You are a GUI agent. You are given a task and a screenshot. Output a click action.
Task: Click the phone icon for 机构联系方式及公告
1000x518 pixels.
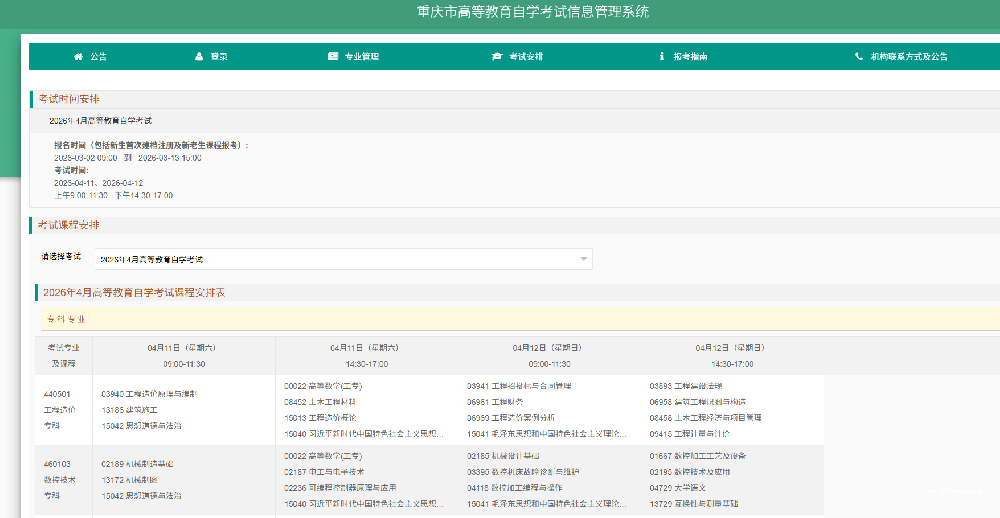(x=859, y=57)
